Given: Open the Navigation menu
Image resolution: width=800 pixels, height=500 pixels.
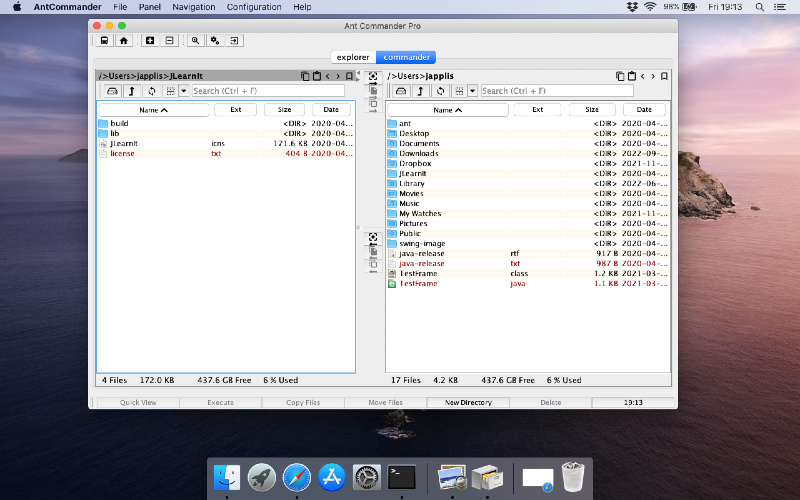Looking at the screenshot, I should pos(193,7).
